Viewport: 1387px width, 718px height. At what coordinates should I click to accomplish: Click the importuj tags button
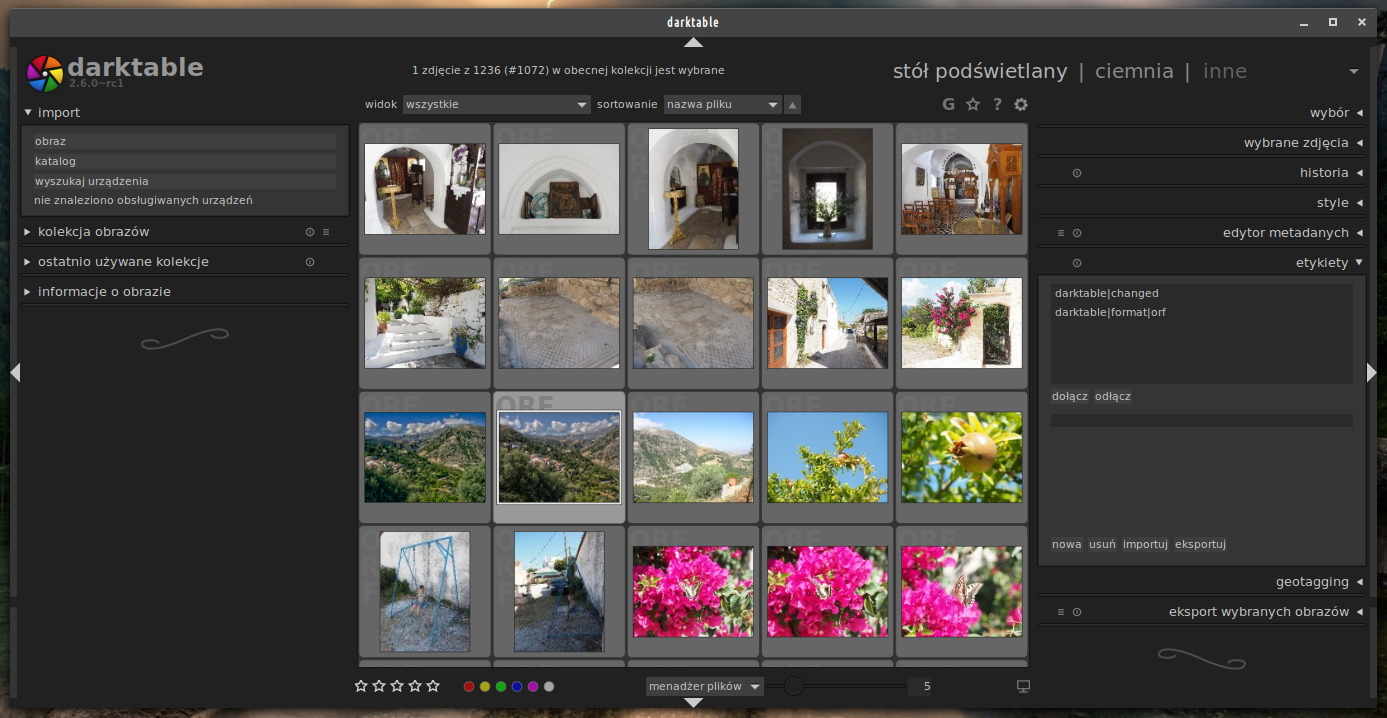[x=1146, y=544]
